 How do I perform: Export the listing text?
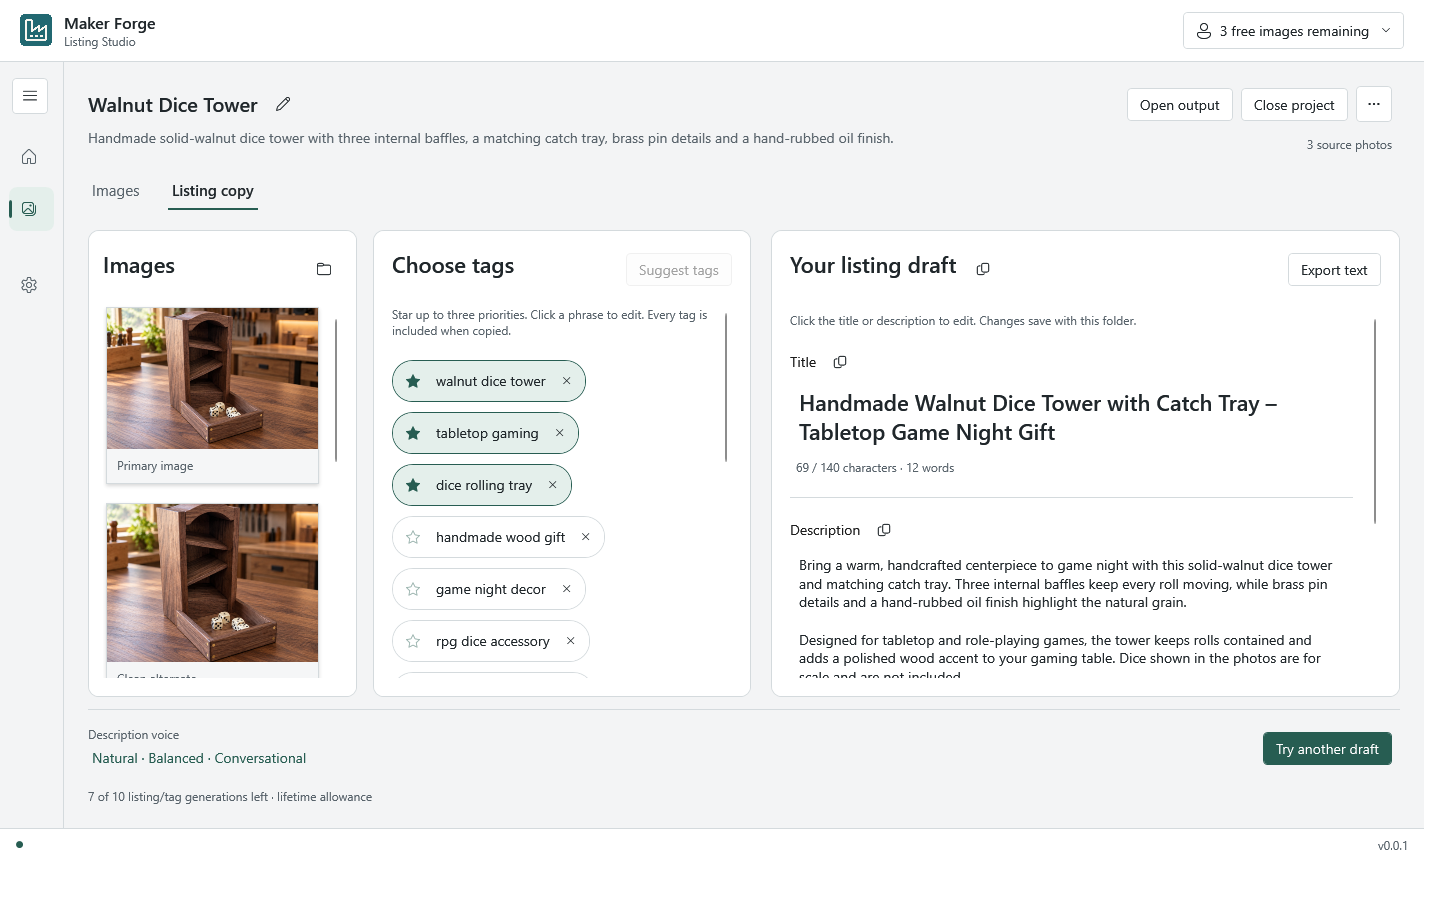pos(1334,270)
